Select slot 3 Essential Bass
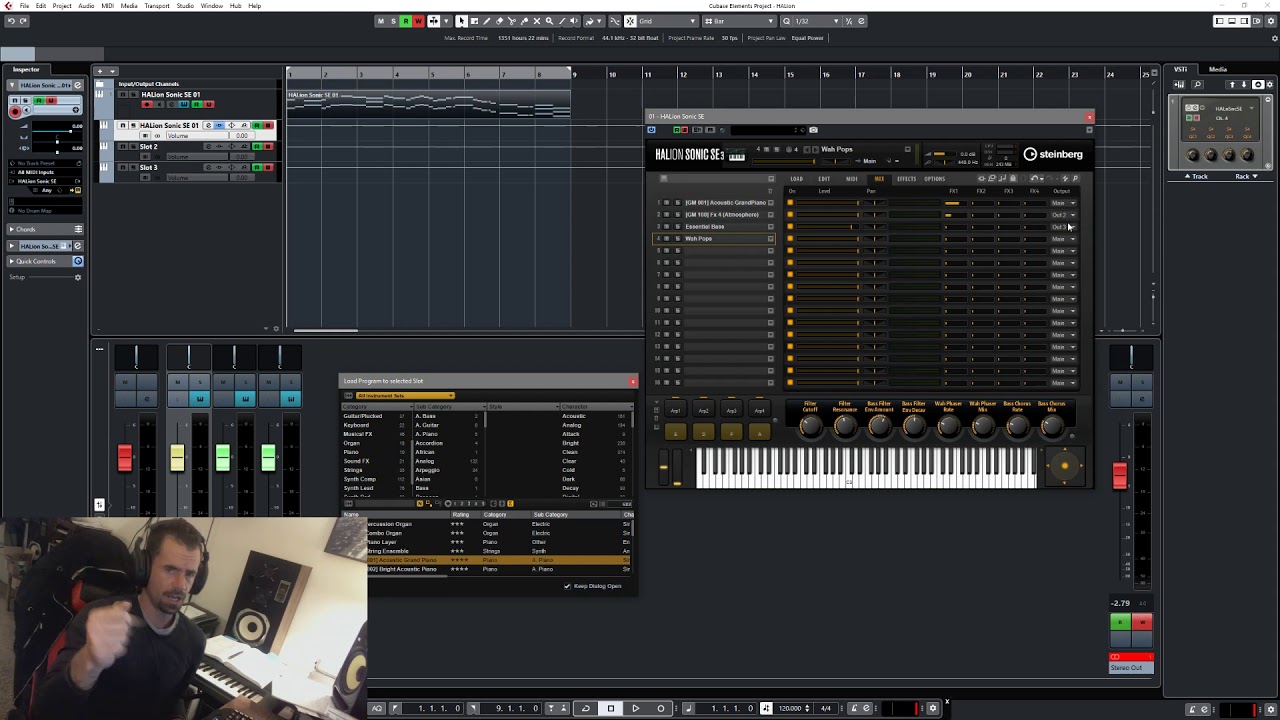This screenshot has height=720, width=1280. click(x=705, y=227)
